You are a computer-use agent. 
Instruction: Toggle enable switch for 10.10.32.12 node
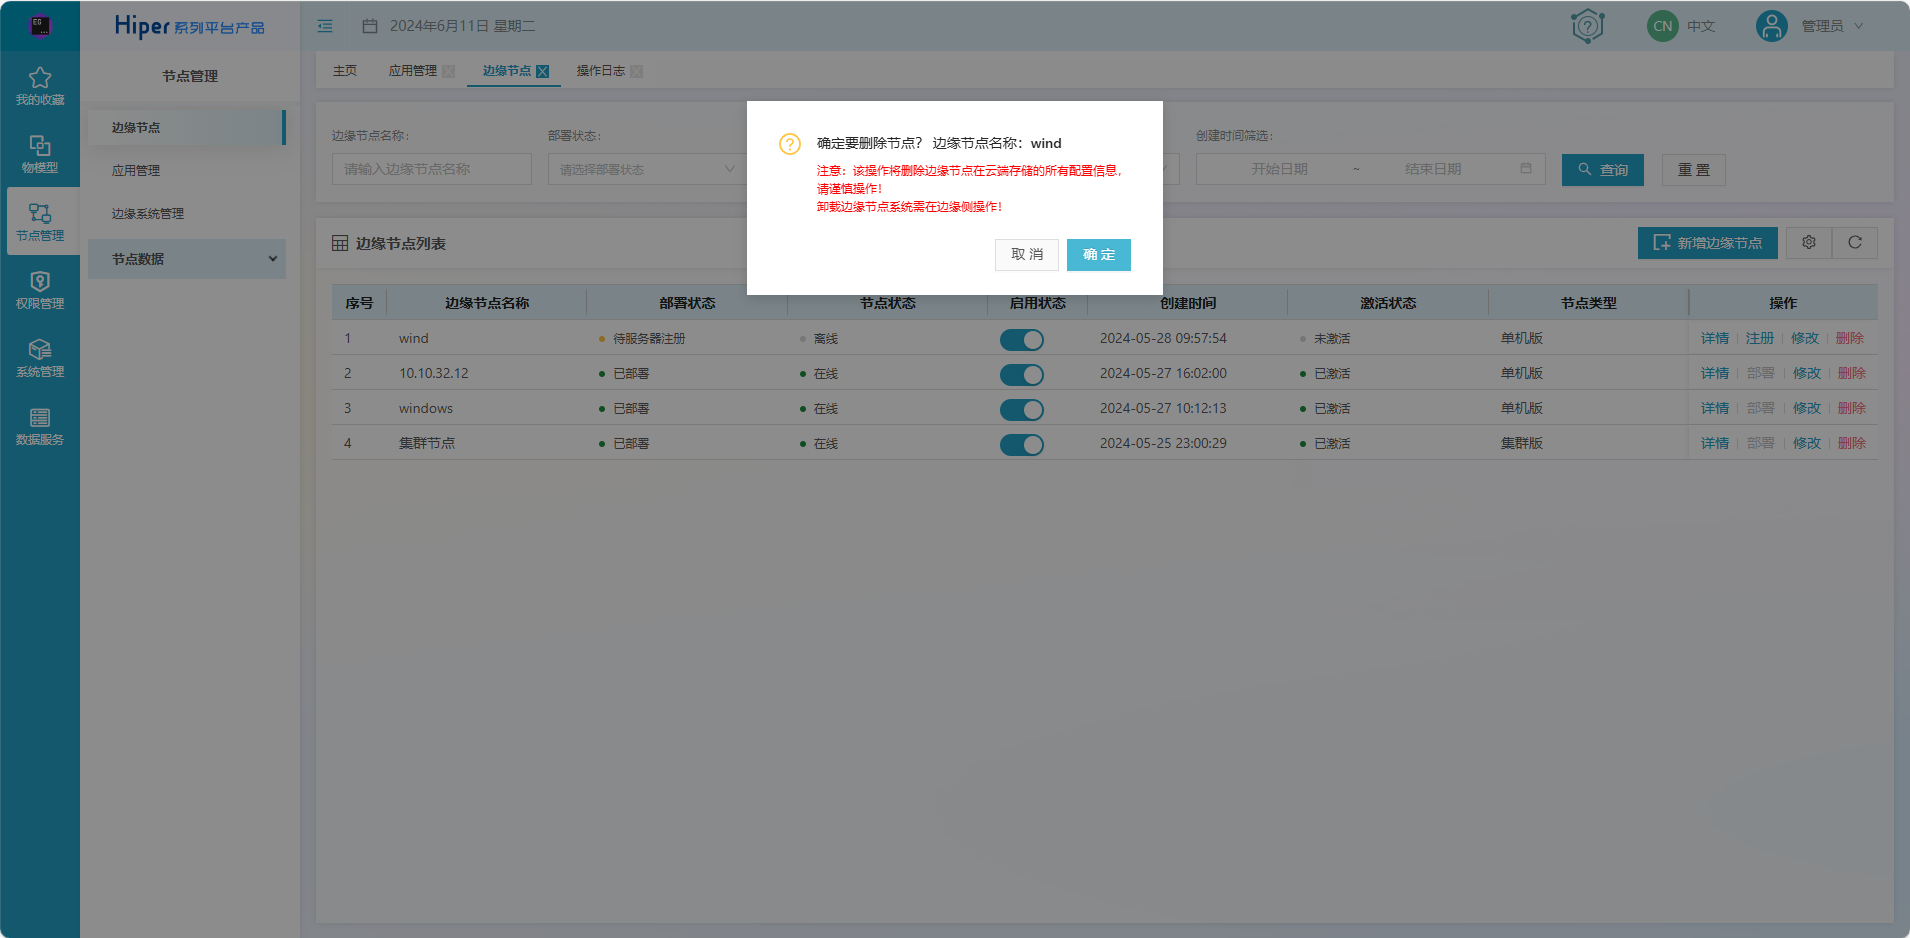tap(1022, 375)
